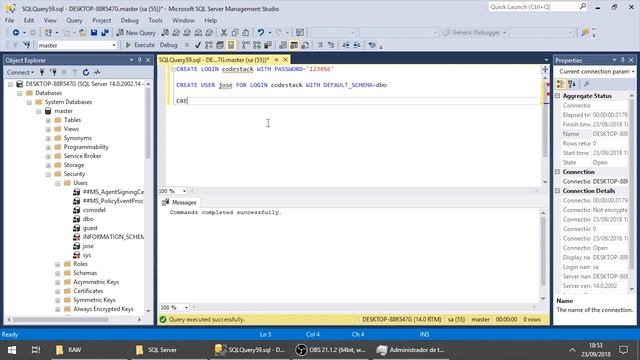Screen dimensions: 640x360
Task: Collapse the Connection Details section
Action: click(558, 191)
